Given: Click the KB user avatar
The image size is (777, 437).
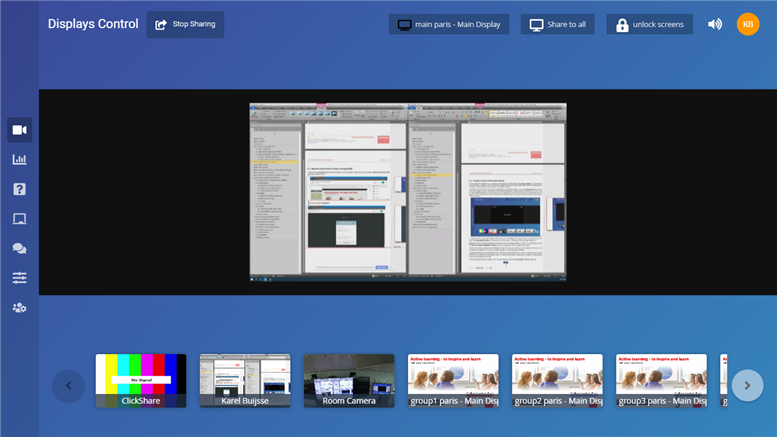Looking at the screenshot, I should click(748, 24).
